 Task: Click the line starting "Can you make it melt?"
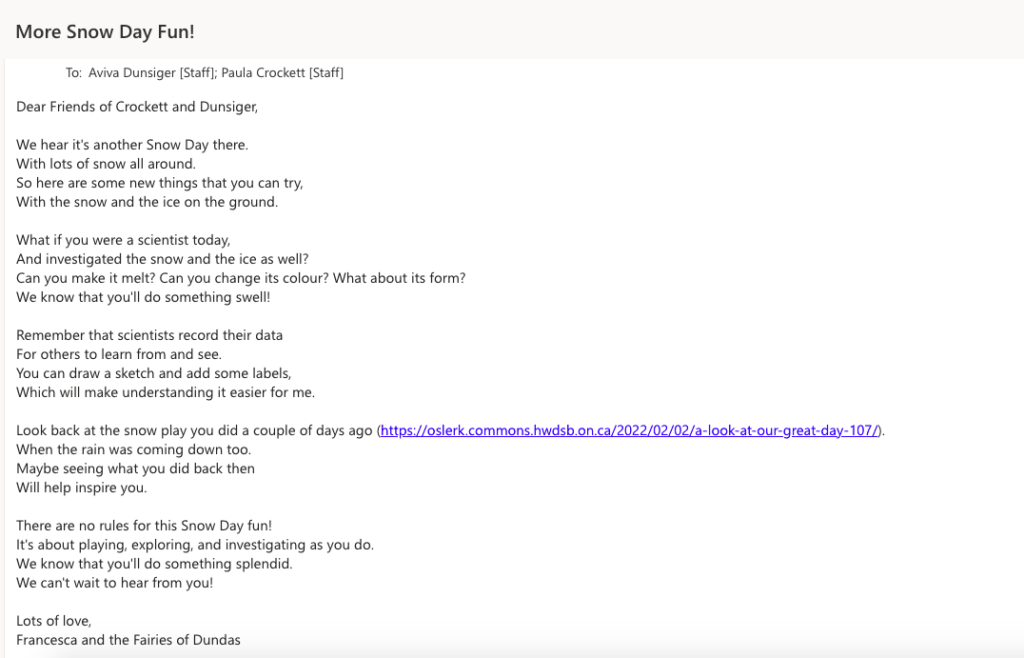click(x=241, y=278)
